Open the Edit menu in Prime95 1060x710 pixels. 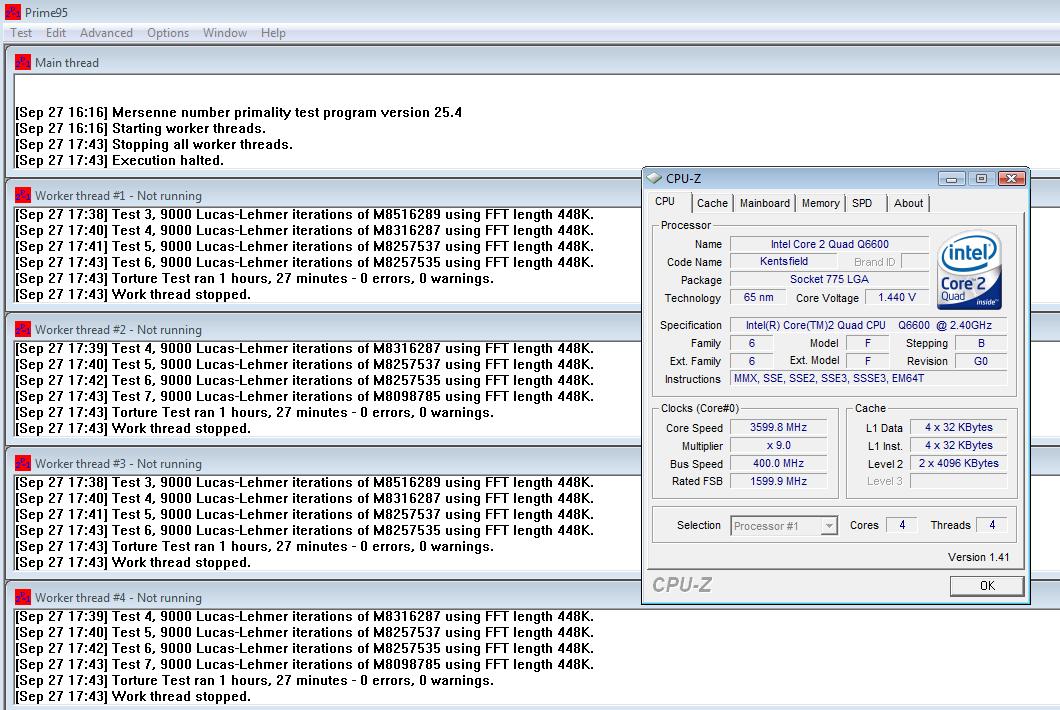pyautogui.click(x=55, y=32)
